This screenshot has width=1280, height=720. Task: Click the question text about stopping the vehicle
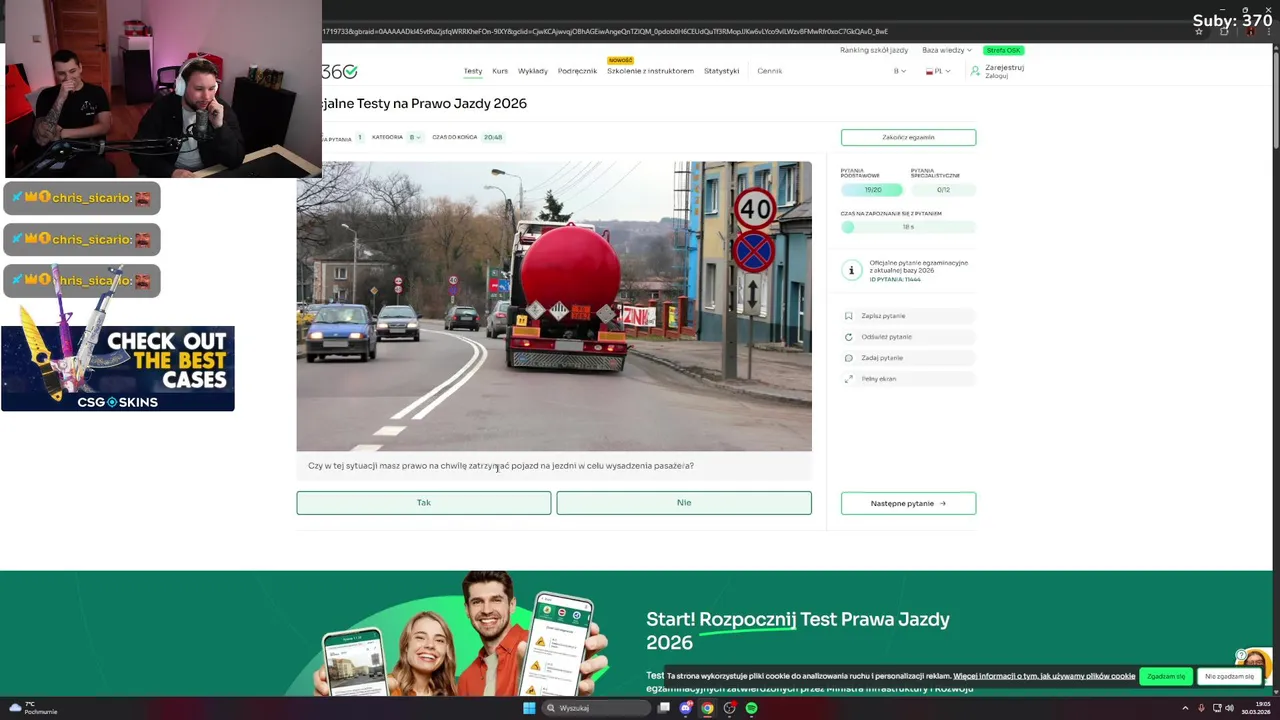[501, 466]
